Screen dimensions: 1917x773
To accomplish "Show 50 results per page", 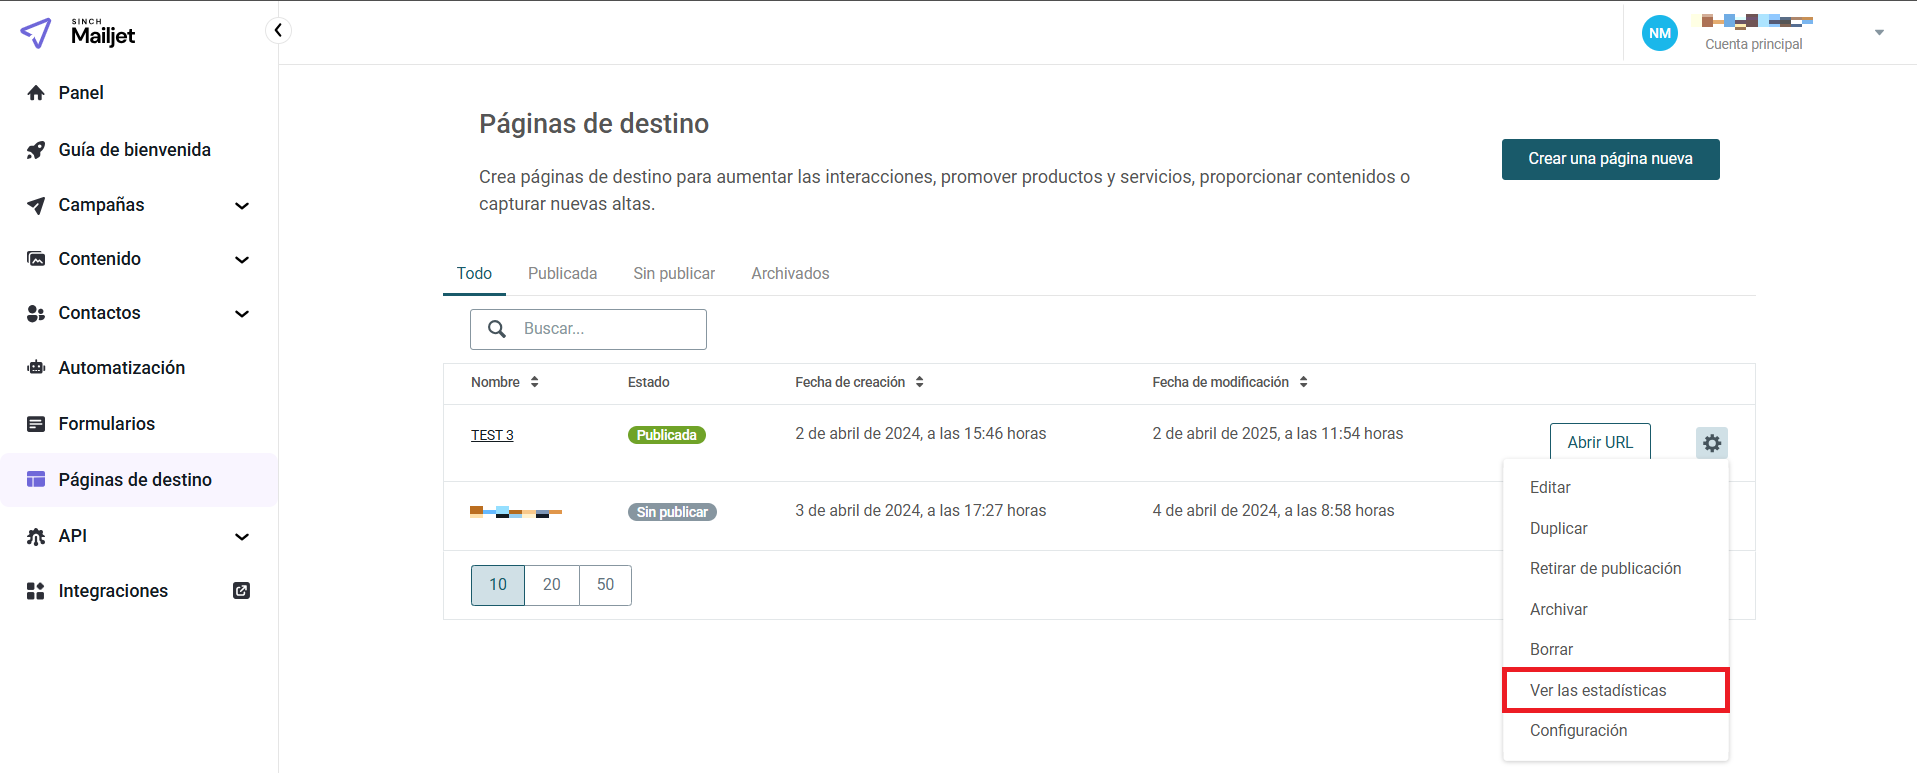I will (x=605, y=585).
